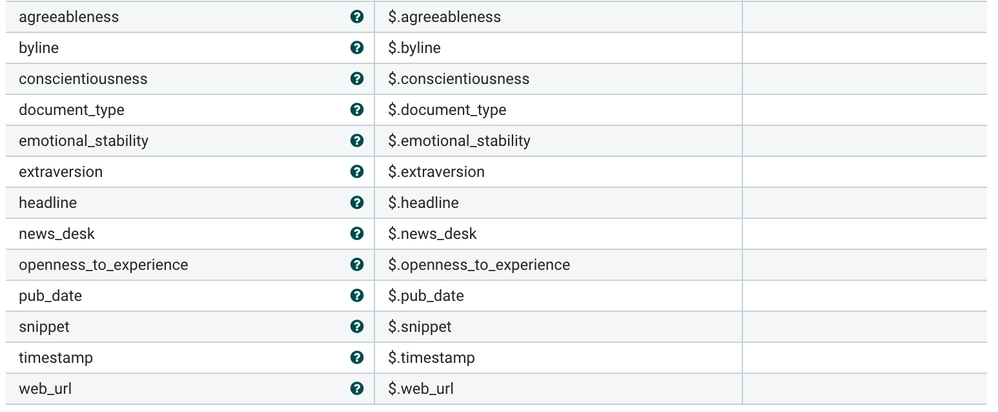
Task: Click help icon beside extraversion
Action: point(356,172)
